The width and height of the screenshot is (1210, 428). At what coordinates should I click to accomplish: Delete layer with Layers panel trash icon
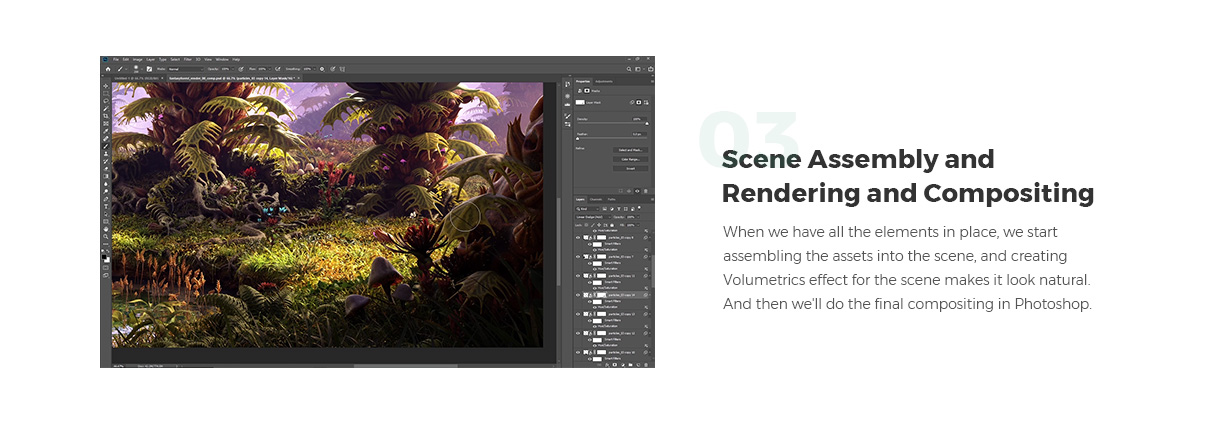click(645, 364)
